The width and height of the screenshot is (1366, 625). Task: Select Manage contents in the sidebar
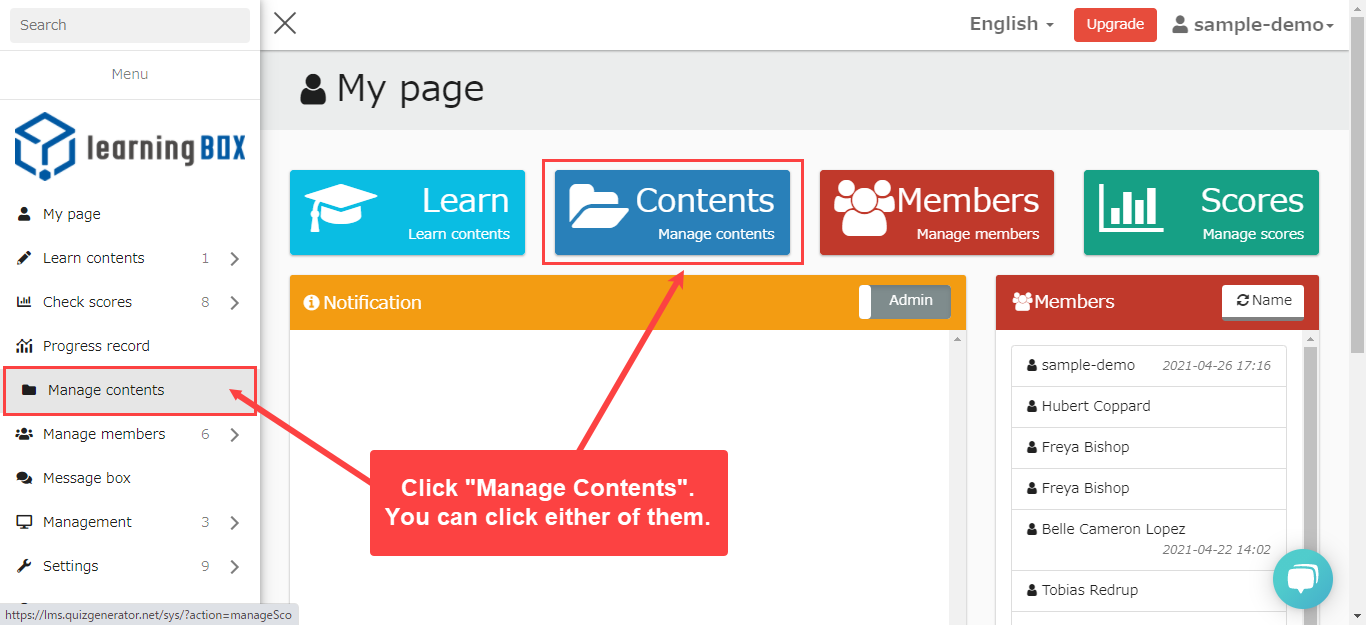pyautogui.click(x=106, y=390)
